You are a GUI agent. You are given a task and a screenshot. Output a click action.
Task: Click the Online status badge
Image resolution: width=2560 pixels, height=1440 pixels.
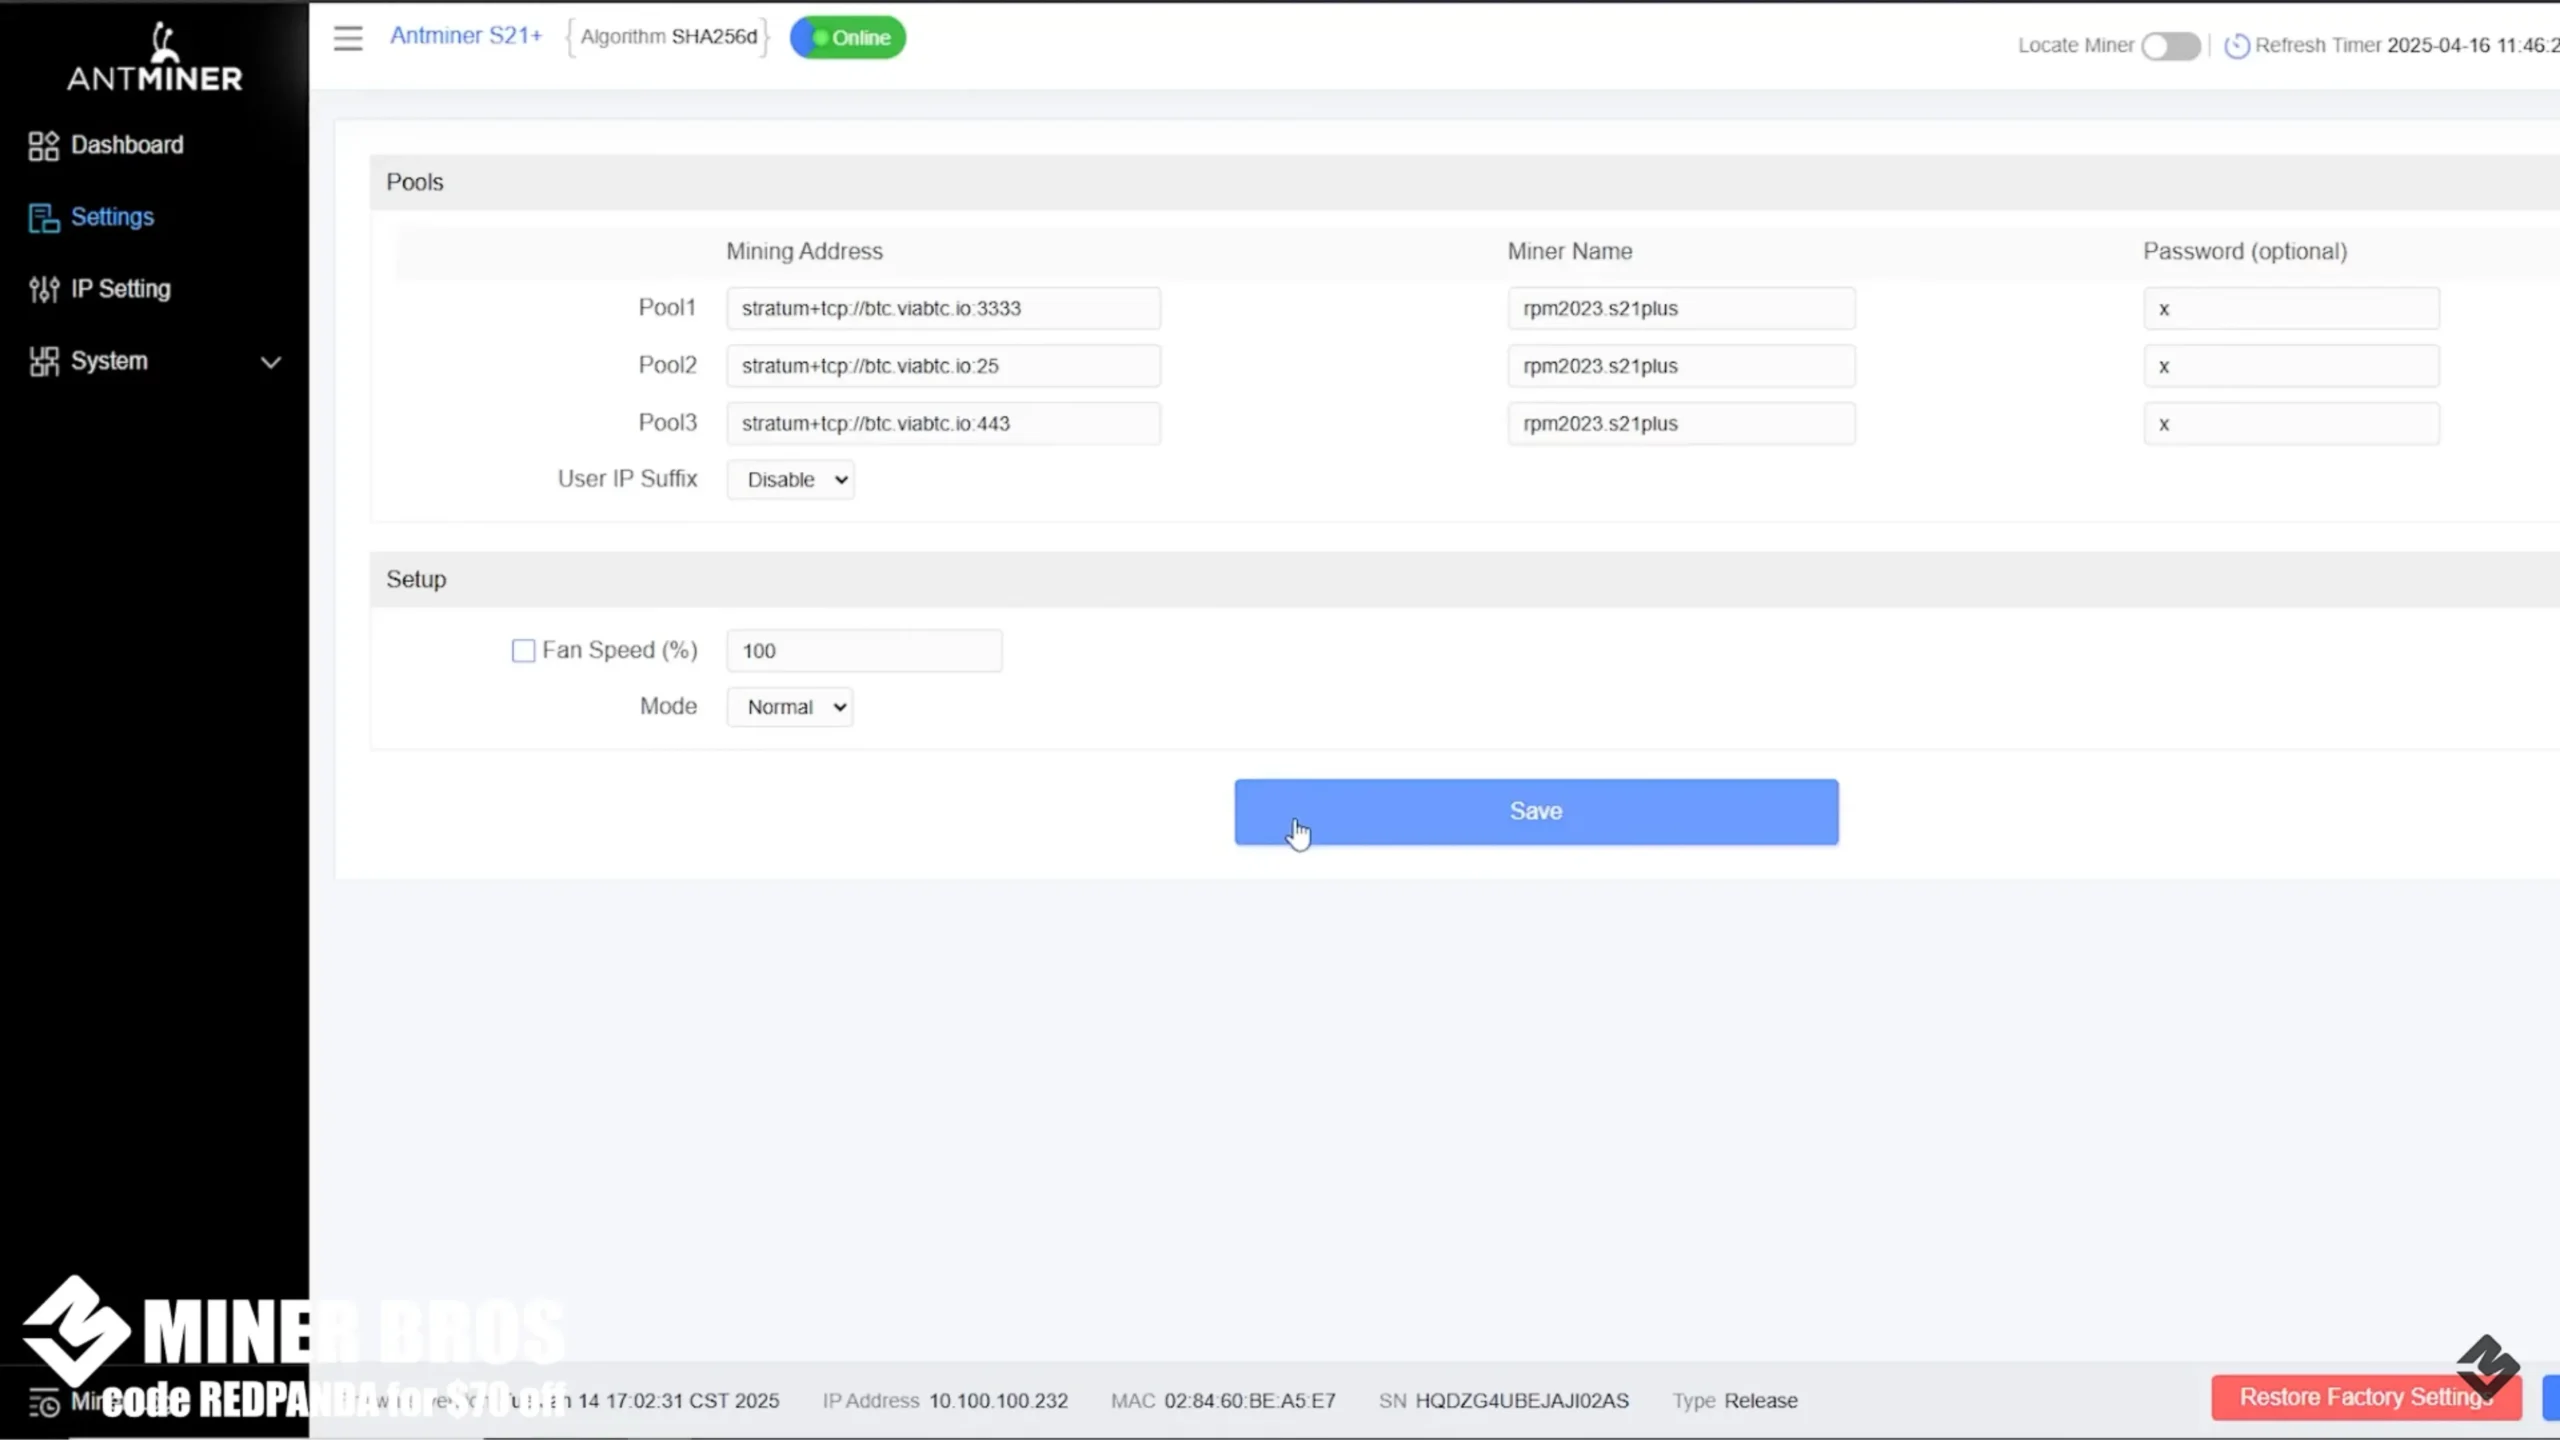coord(848,38)
